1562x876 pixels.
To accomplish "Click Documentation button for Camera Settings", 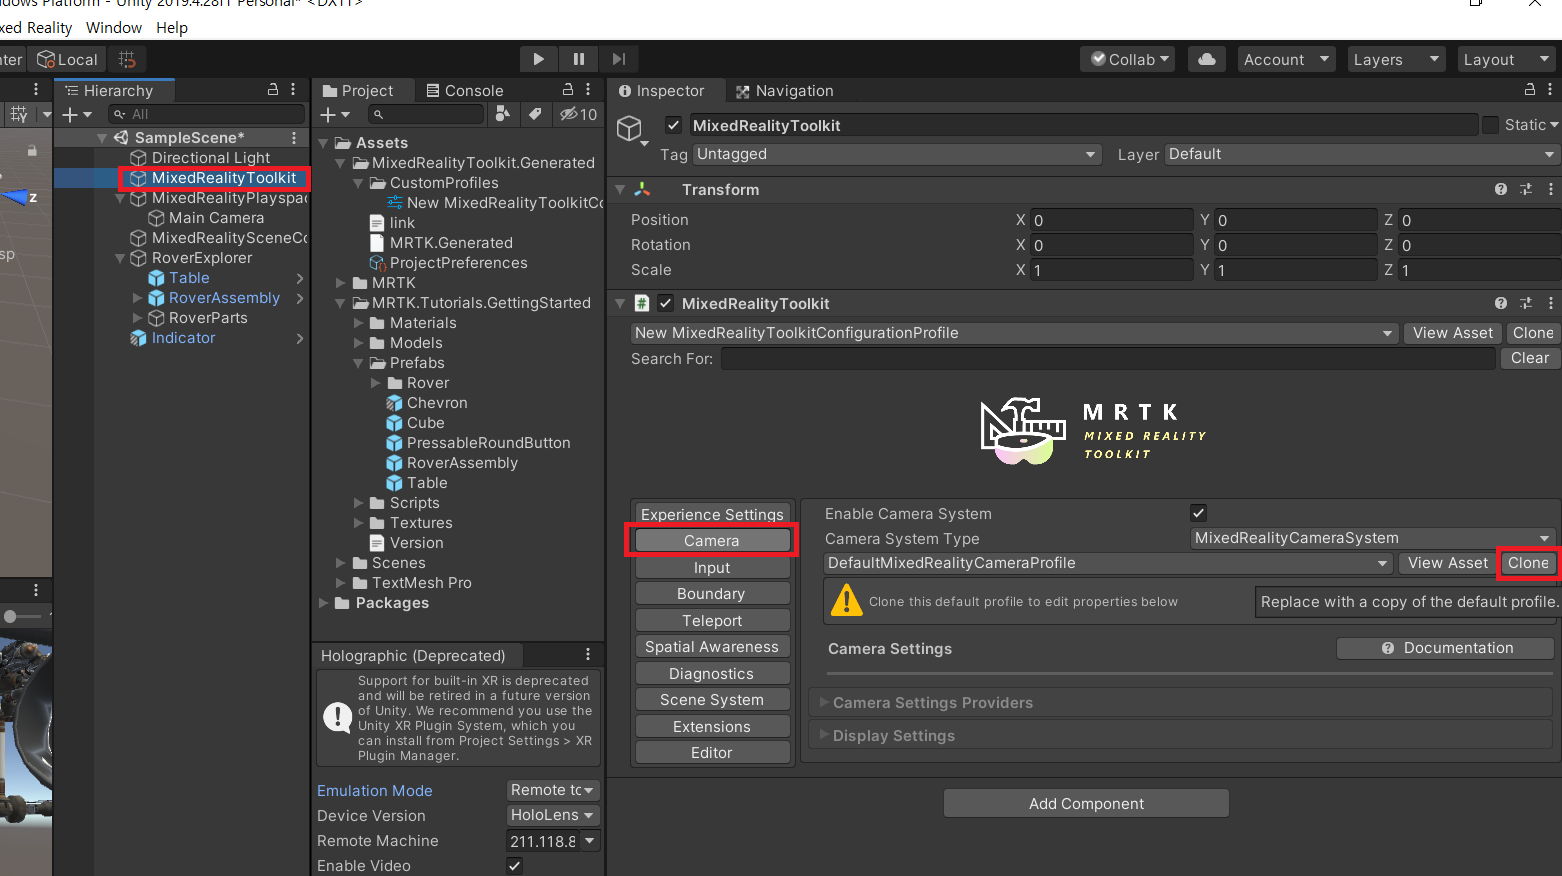I will pos(1447,648).
